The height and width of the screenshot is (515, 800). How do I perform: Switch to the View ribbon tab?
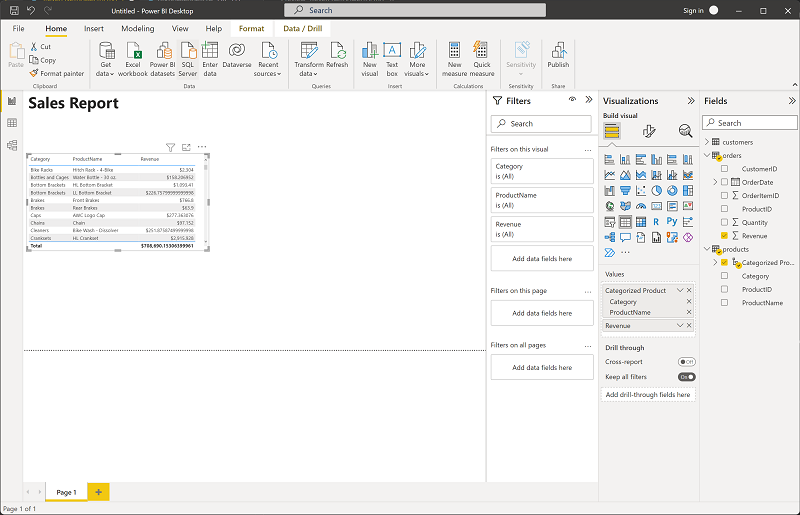click(x=180, y=29)
